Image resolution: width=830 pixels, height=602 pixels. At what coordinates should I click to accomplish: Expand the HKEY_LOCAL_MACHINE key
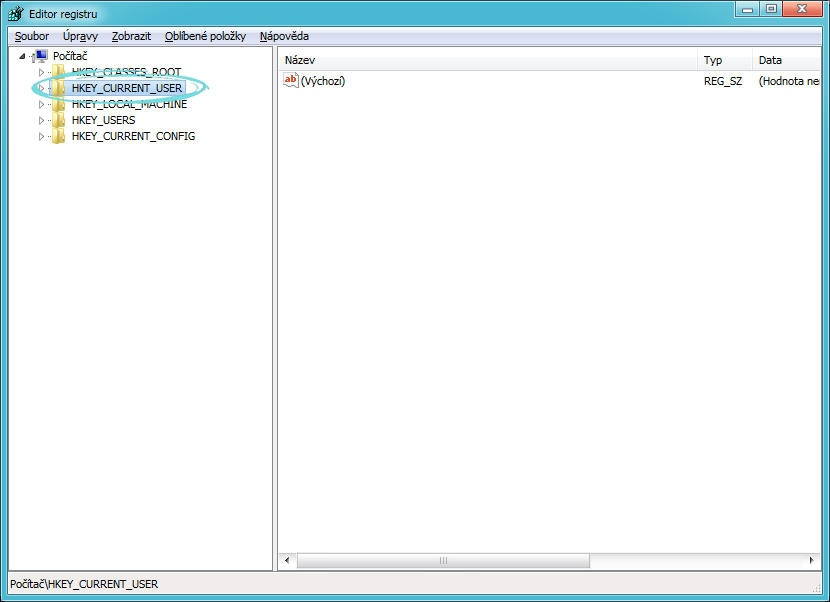coord(41,104)
